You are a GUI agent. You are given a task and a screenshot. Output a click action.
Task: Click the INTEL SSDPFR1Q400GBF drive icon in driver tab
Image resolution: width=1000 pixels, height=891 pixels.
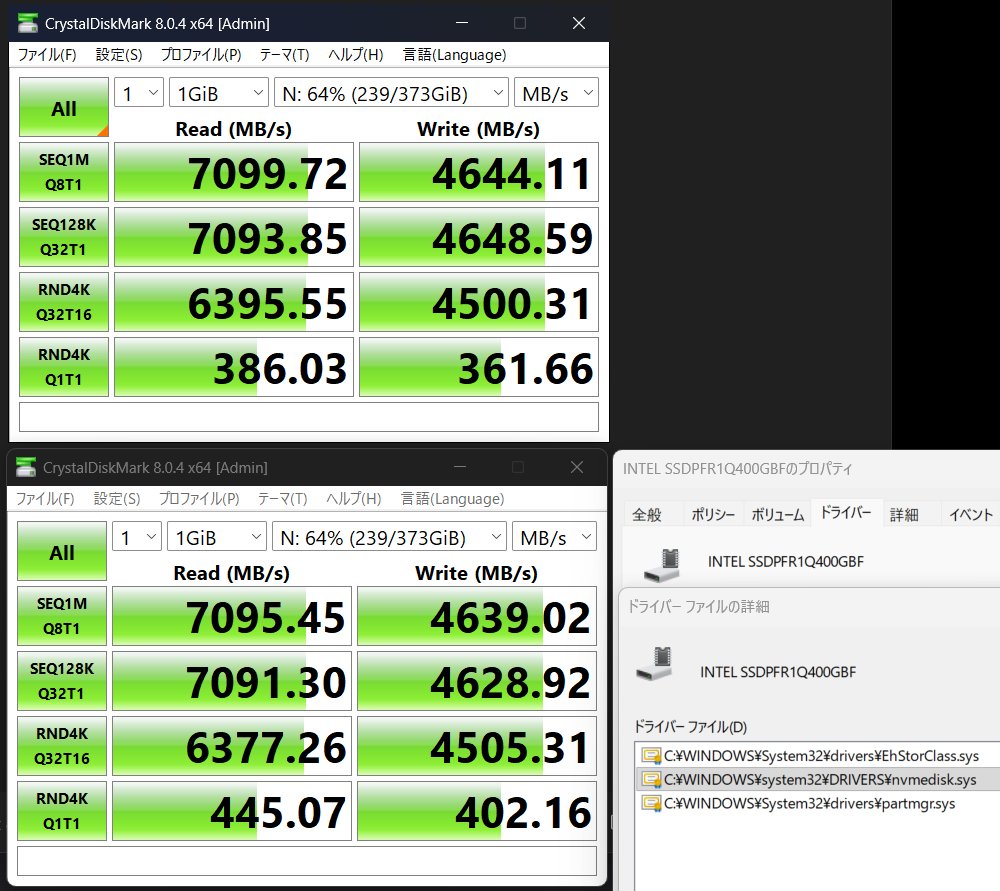click(663, 564)
